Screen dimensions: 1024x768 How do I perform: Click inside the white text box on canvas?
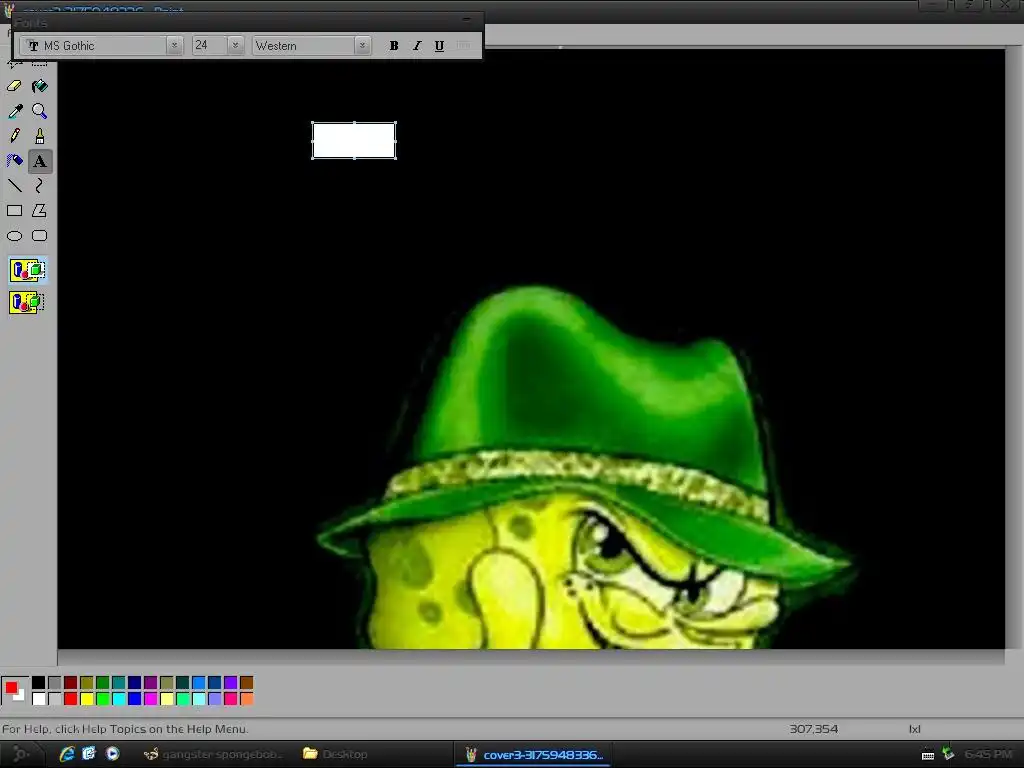354,140
